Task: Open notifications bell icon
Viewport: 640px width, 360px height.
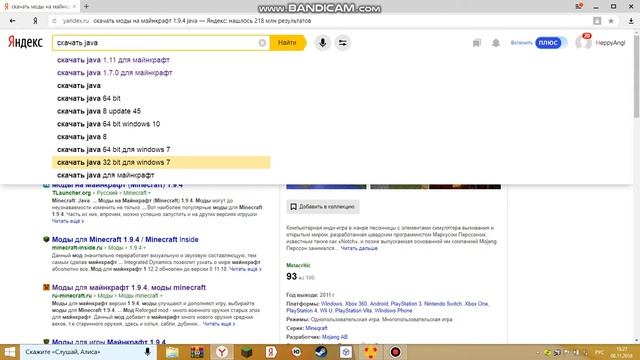Action: [x=496, y=43]
